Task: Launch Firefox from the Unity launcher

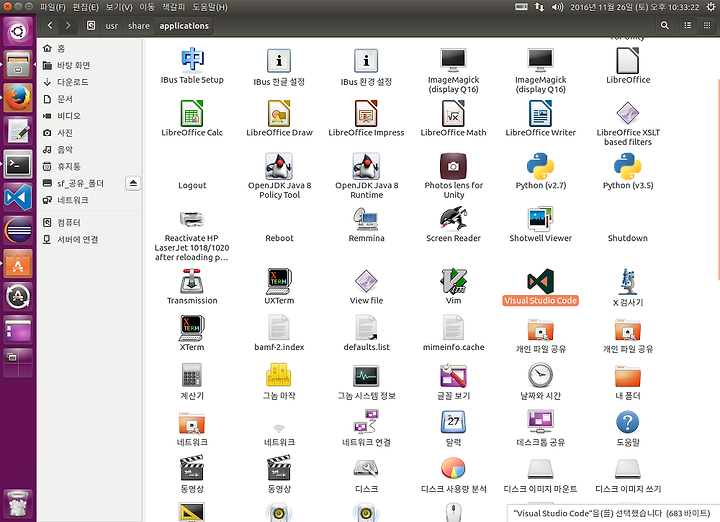Action: click(18, 98)
